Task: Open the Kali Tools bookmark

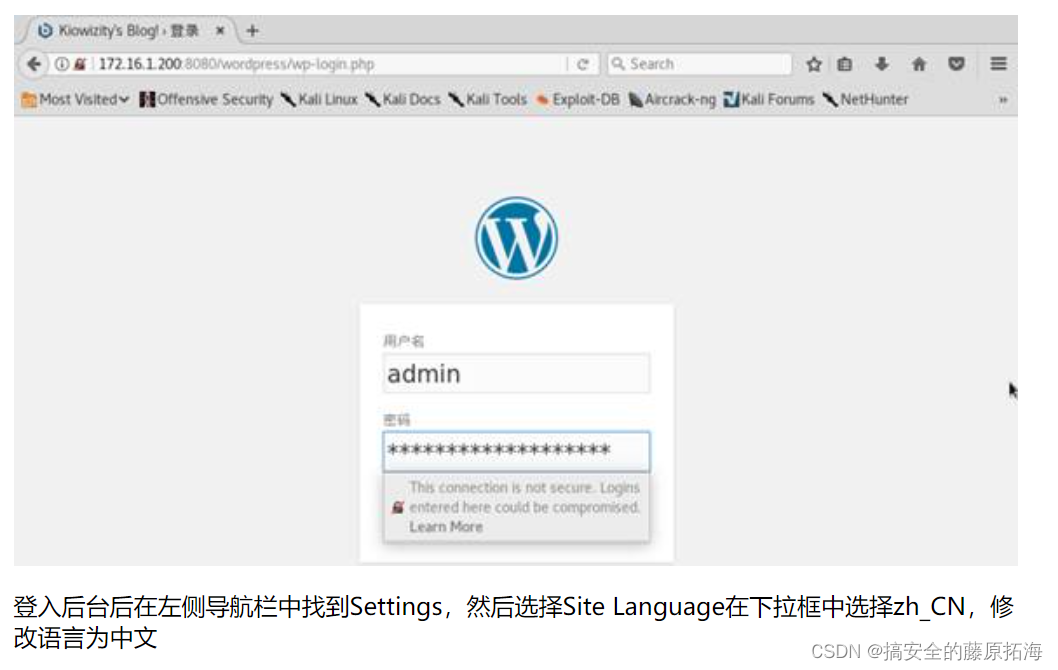Action: [x=487, y=100]
